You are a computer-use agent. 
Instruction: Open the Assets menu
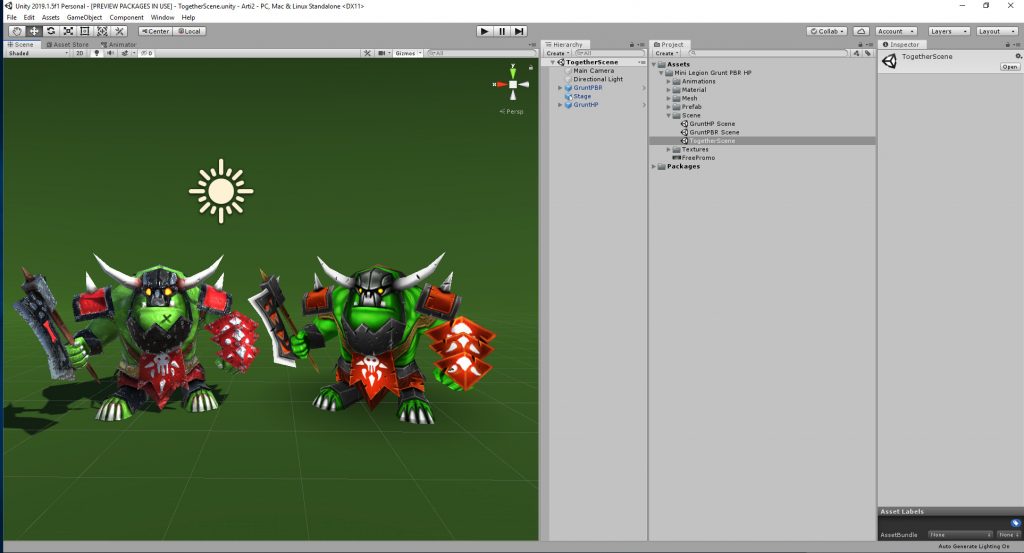pos(50,18)
